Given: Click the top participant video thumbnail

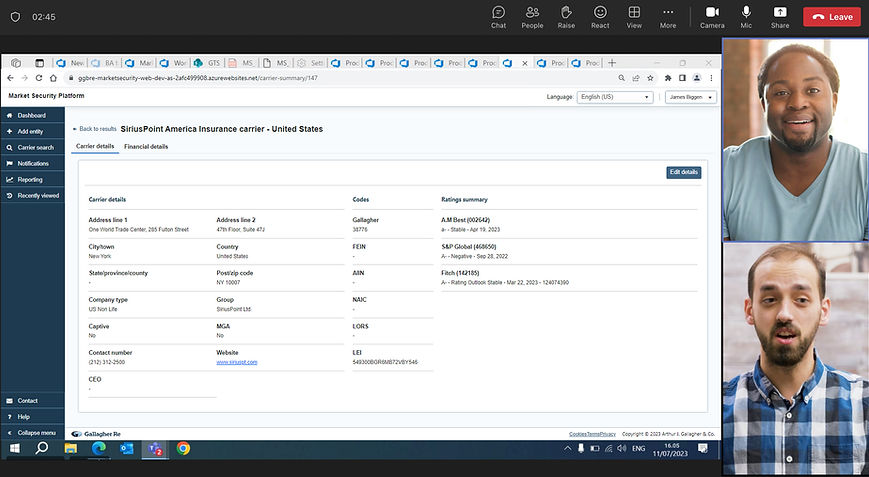Looking at the screenshot, I should coord(795,140).
